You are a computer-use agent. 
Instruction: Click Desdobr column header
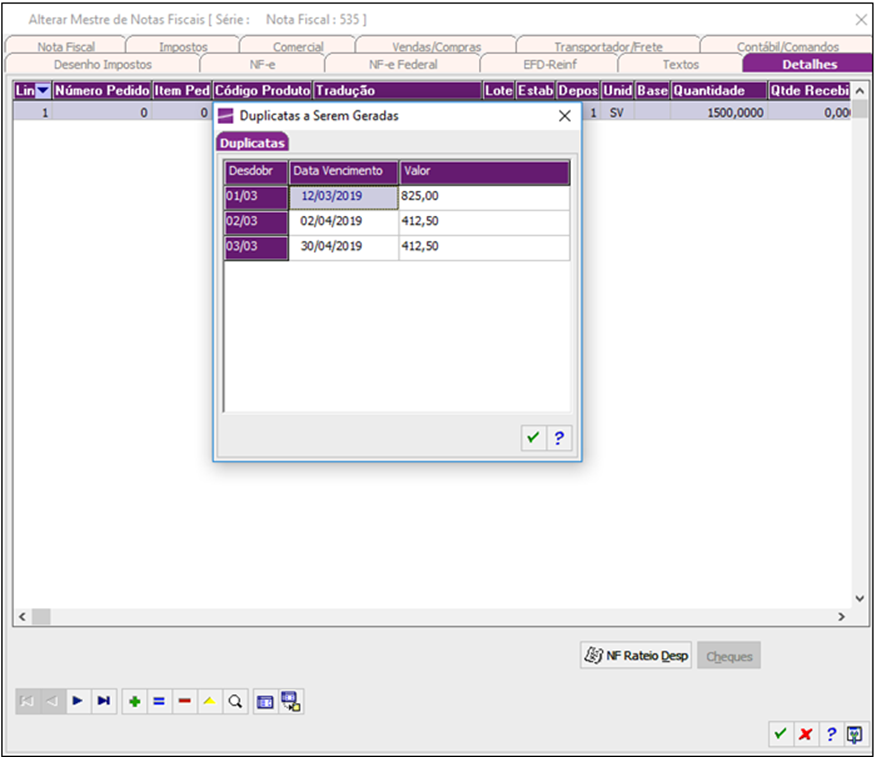point(256,172)
